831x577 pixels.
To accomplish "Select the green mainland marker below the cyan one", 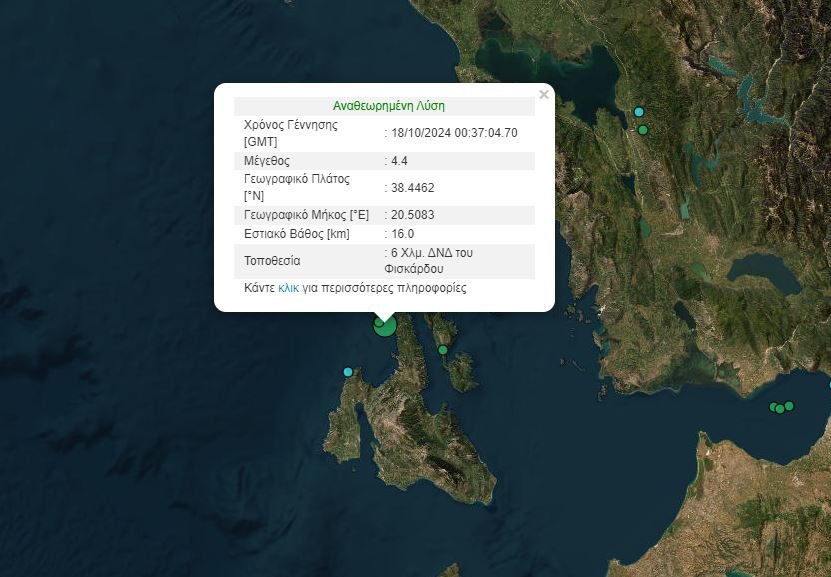I will tap(643, 130).
